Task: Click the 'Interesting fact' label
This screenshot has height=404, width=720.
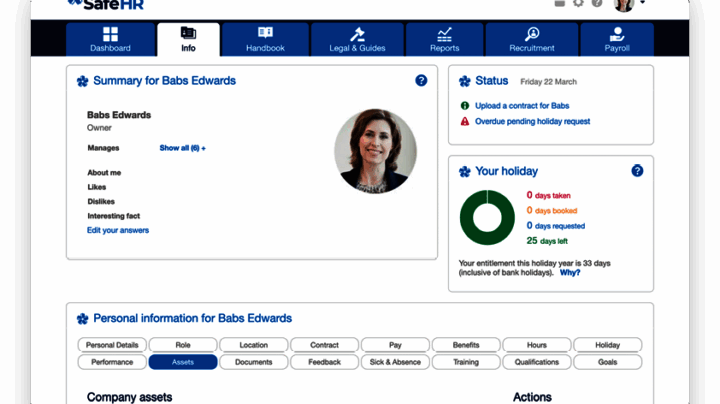Action: 113,216
